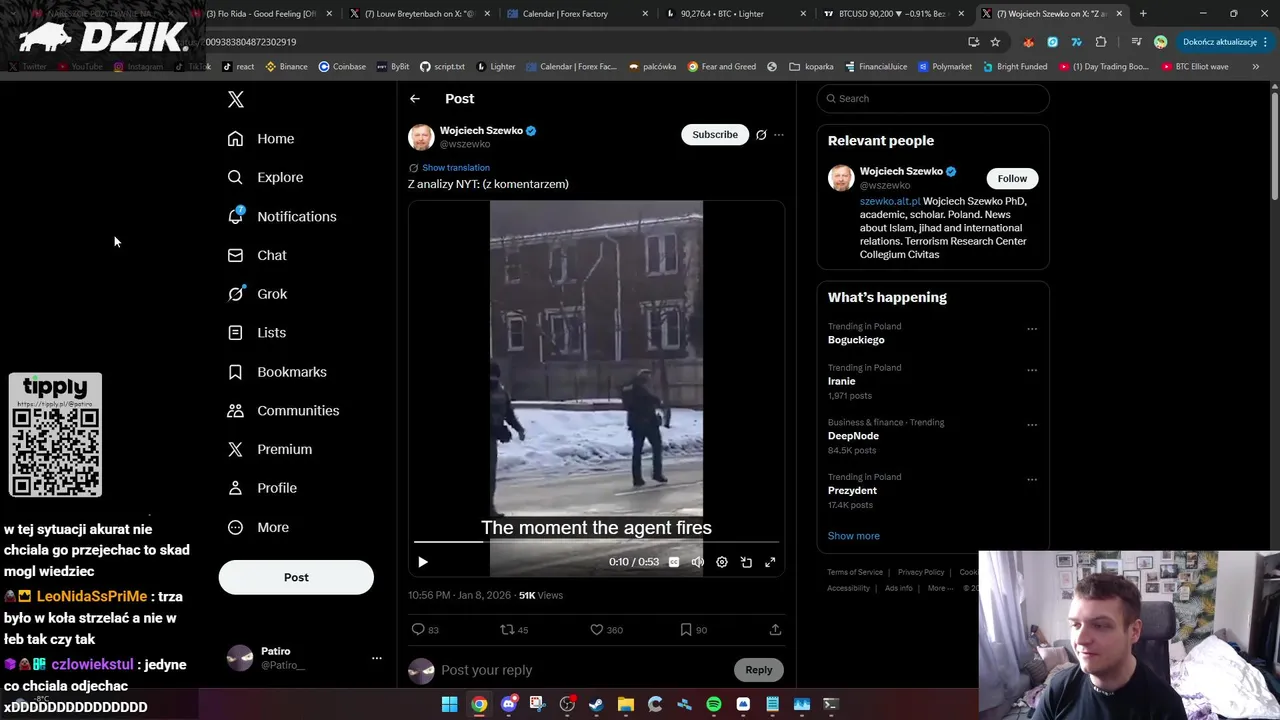This screenshot has height=720, width=1280.
Task: Open Communities in the X sidebar
Action: coord(283,411)
